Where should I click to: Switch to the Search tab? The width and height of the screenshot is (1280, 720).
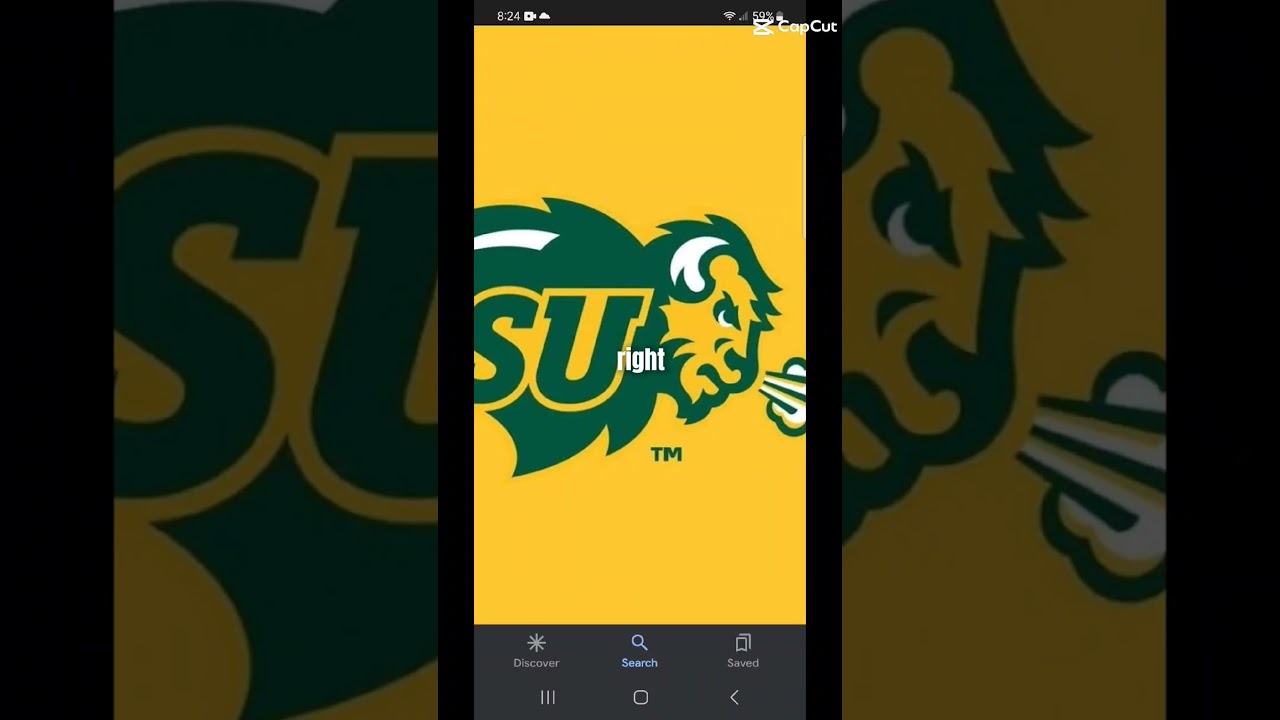click(x=639, y=650)
